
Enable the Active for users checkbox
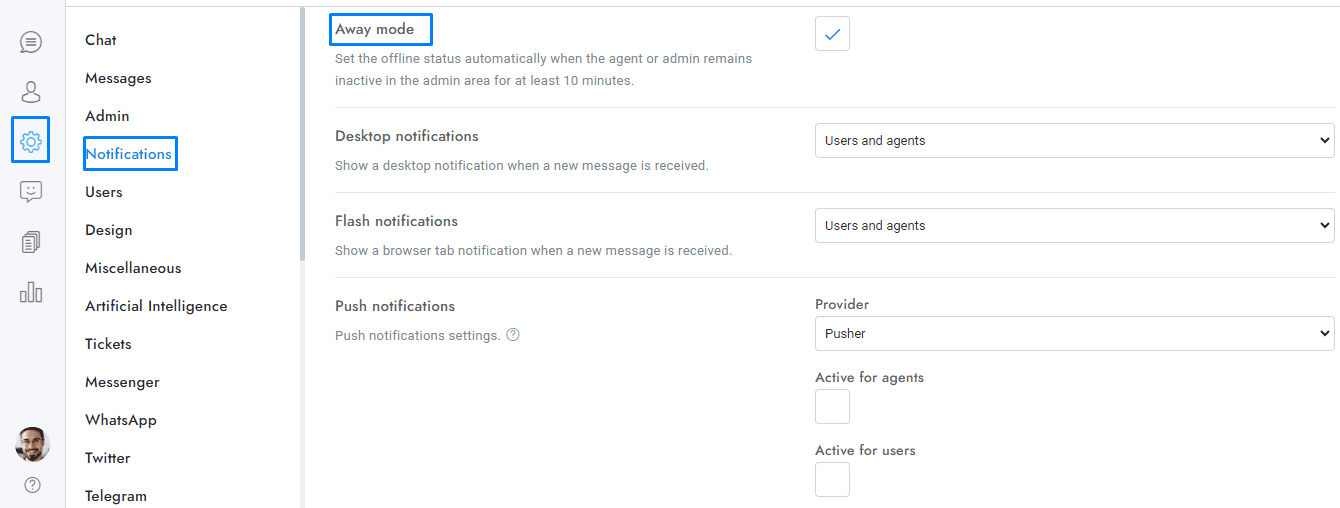[832, 480]
